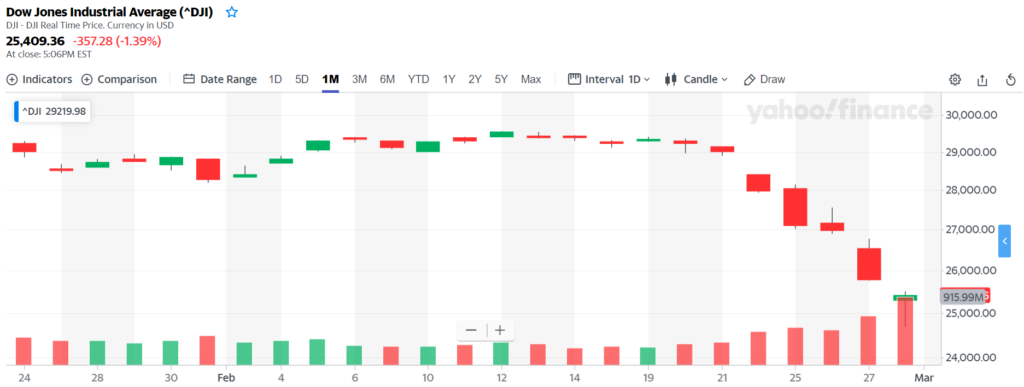Select the 2Y time range
Screen dimensions: 1024x387
point(475,80)
